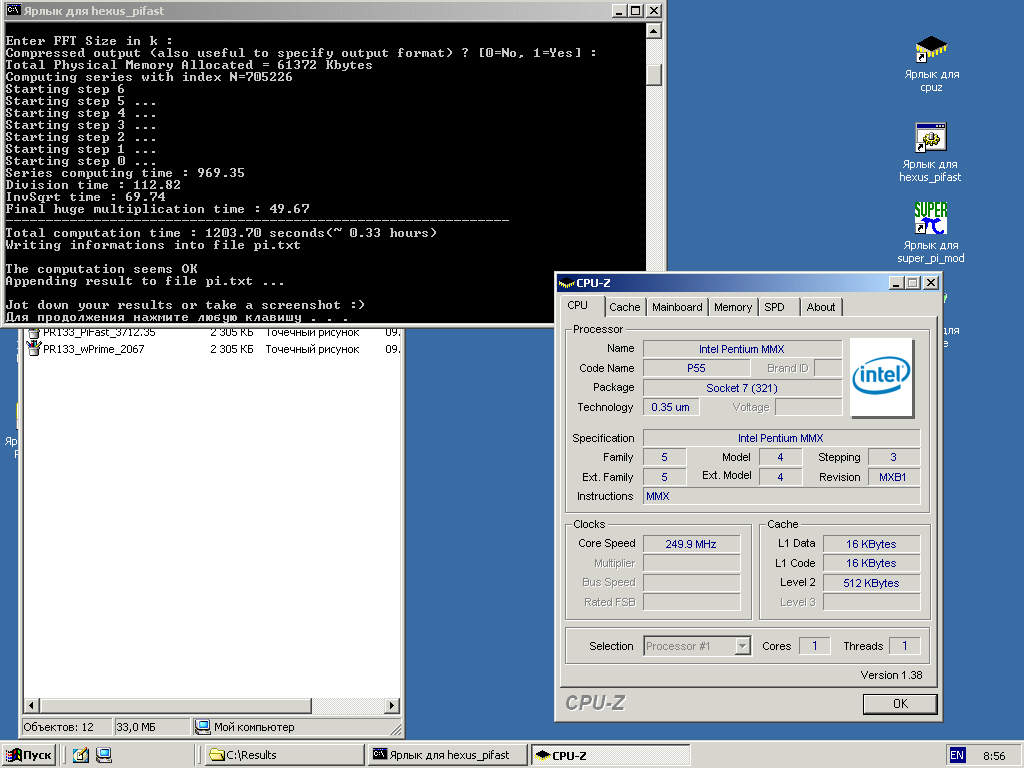This screenshot has height=768, width=1024.
Task: Click the Results window horizontal scrollbar left arrow
Action: pos(31,705)
